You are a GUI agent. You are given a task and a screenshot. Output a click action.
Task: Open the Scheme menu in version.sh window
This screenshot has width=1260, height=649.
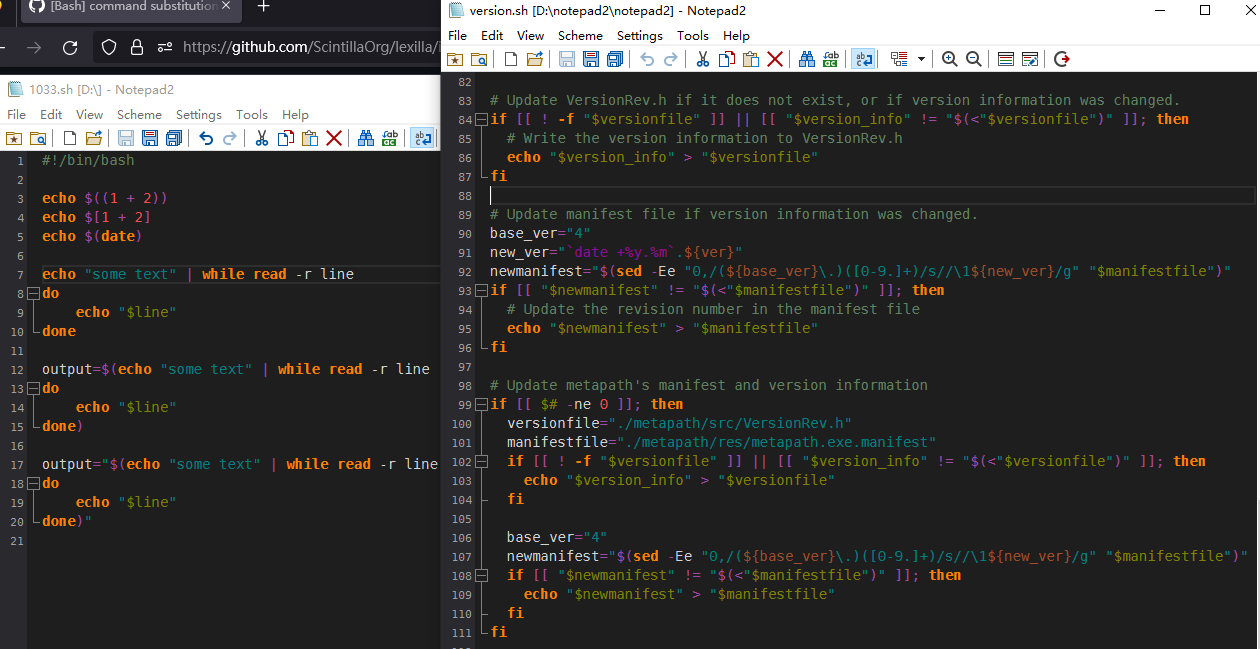(580, 35)
